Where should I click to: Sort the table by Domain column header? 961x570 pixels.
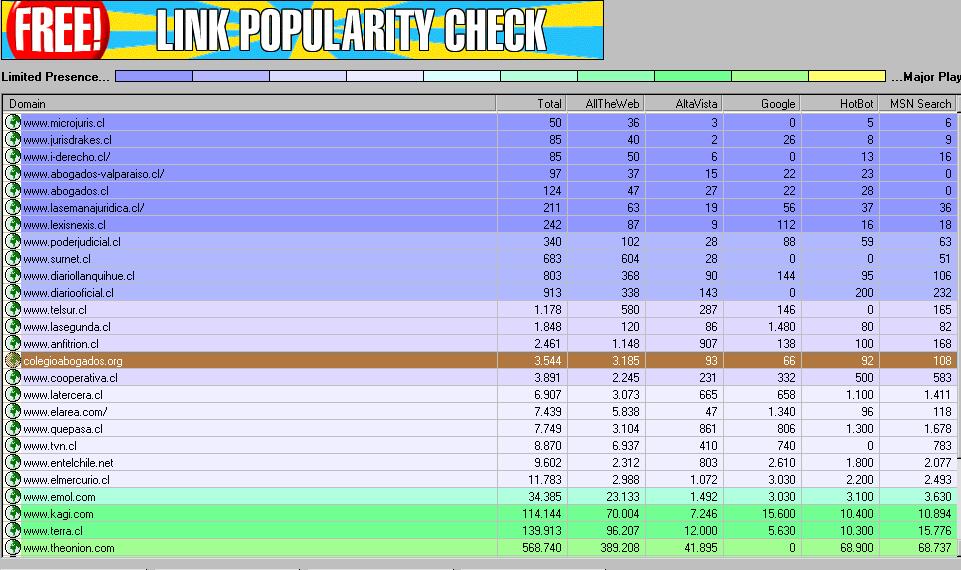coord(249,104)
